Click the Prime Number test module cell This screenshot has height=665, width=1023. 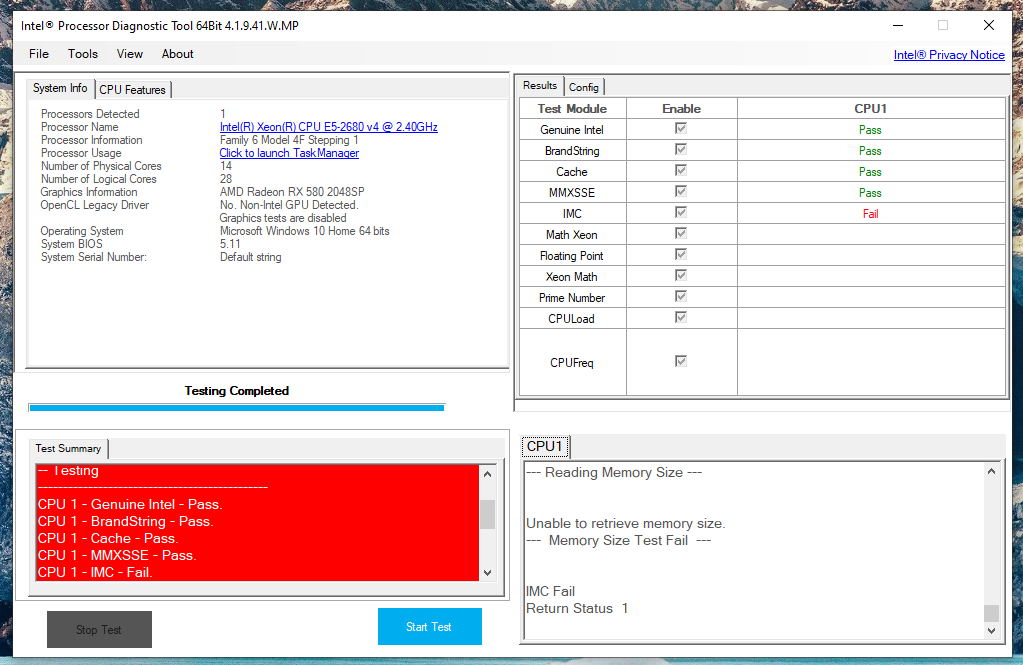coord(572,298)
